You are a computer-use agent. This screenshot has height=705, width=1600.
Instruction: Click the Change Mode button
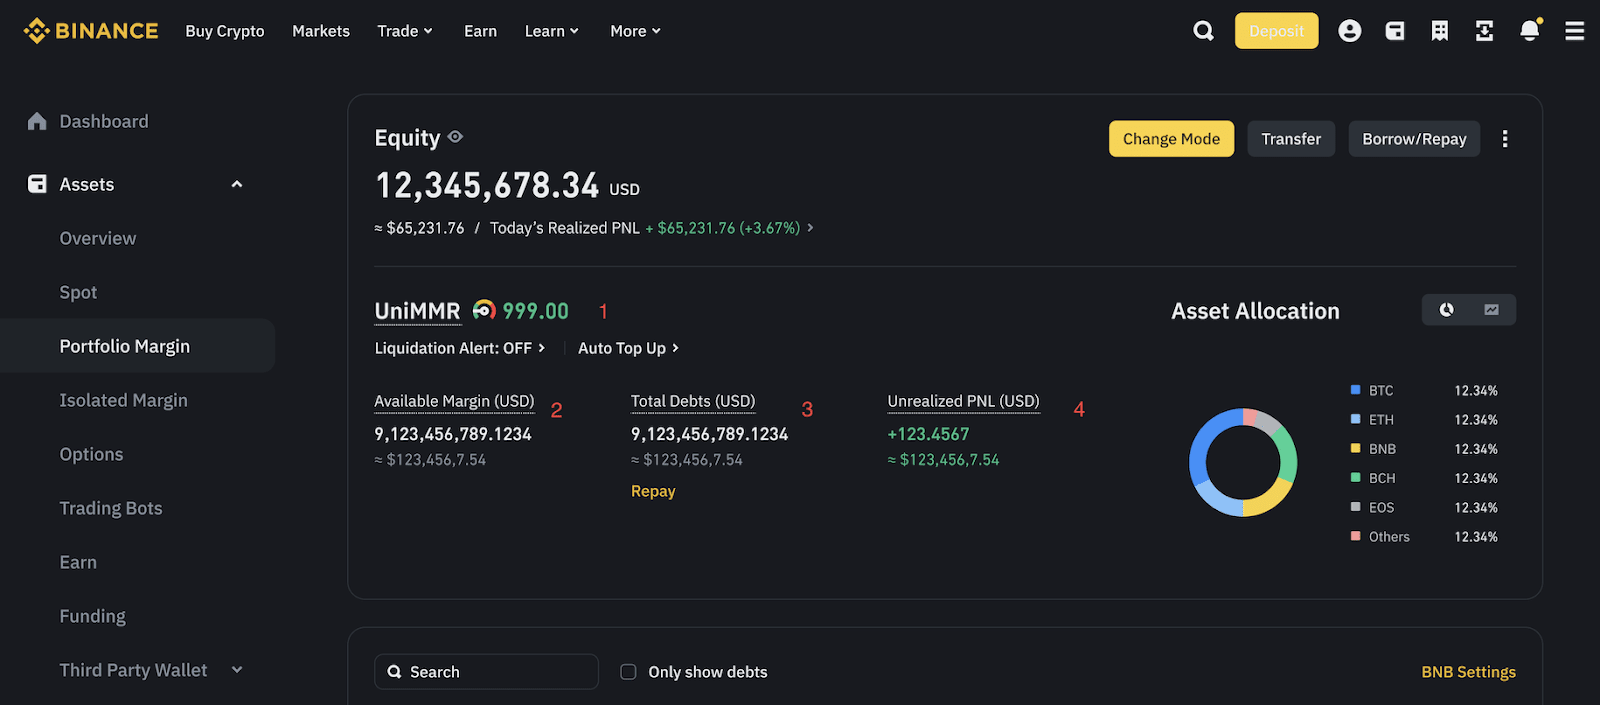pyautogui.click(x=1171, y=139)
